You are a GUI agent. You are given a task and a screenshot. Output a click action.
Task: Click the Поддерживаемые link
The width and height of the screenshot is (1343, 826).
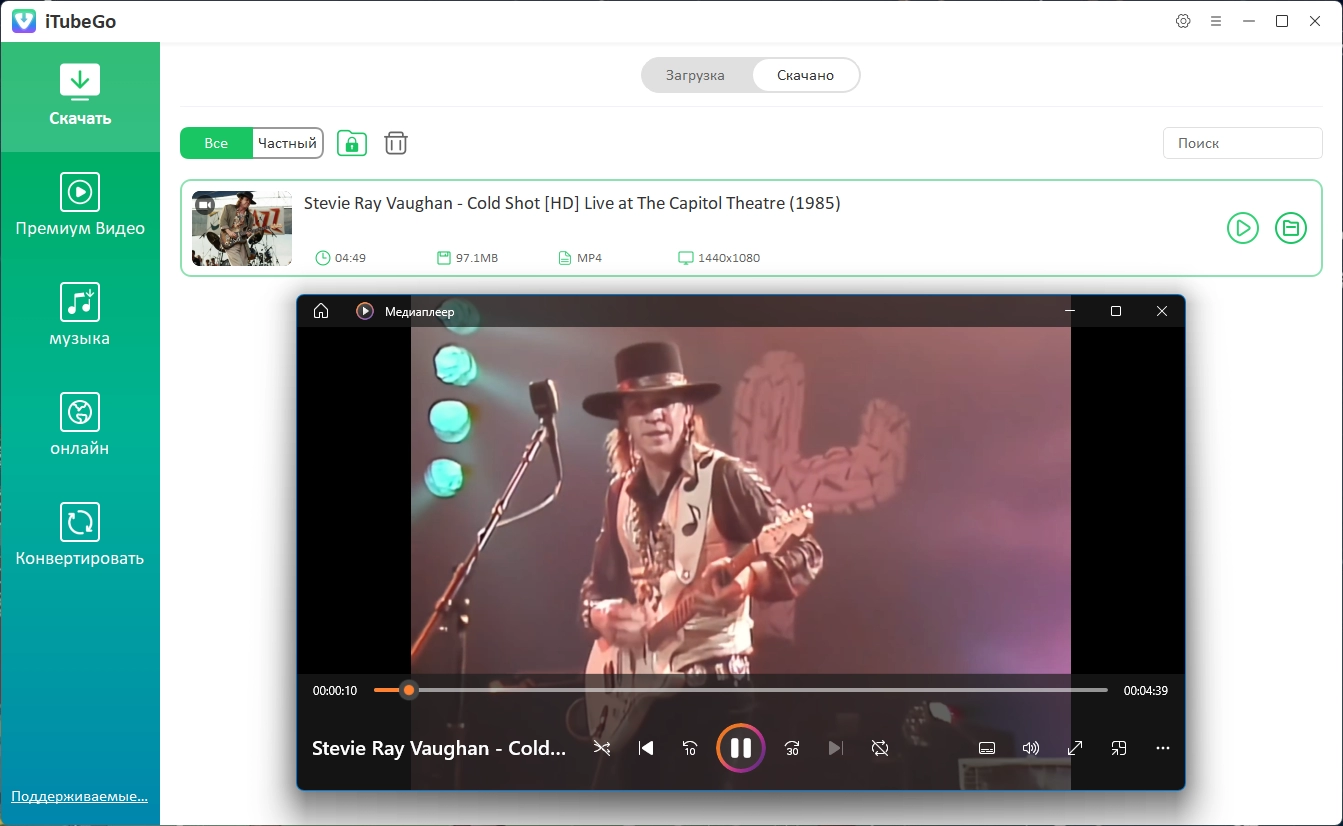pyautogui.click(x=79, y=797)
